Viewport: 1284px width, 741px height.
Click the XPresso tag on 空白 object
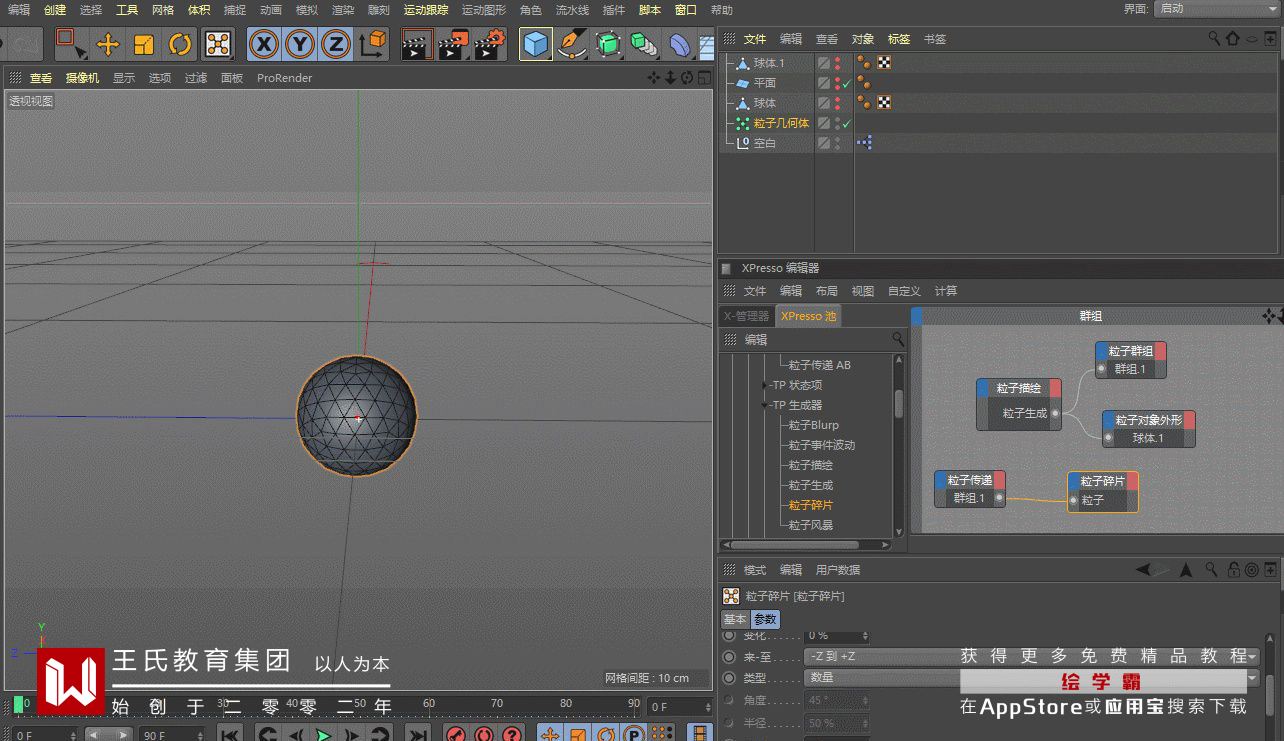coord(865,143)
